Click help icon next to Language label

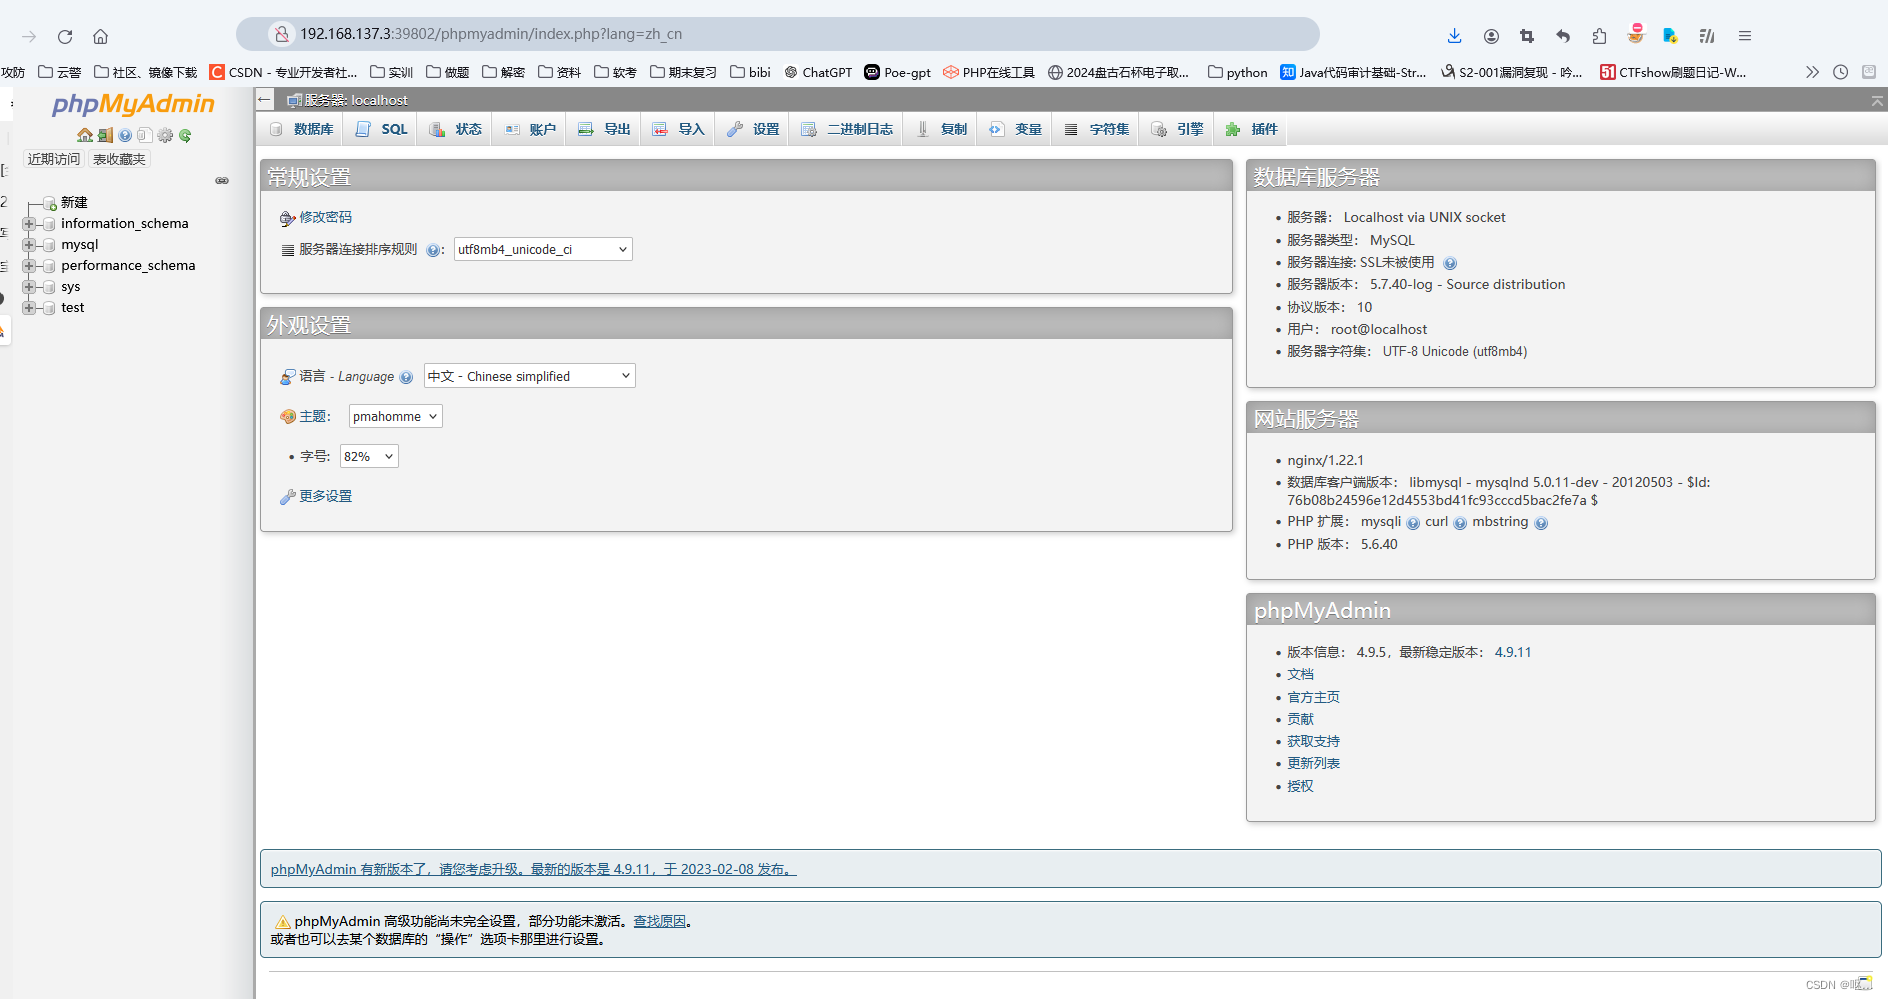pyautogui.click(x=406, y=377)
